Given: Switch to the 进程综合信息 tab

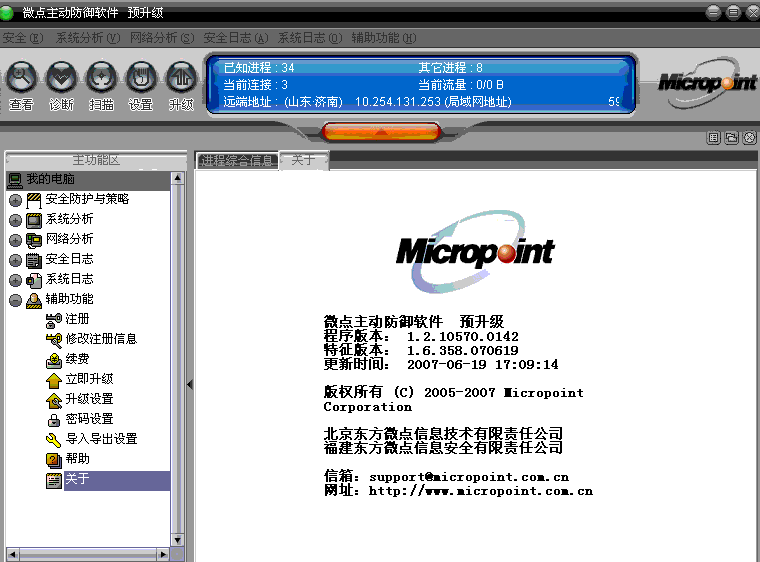Looking at the screenshot, I should (237, 160).
